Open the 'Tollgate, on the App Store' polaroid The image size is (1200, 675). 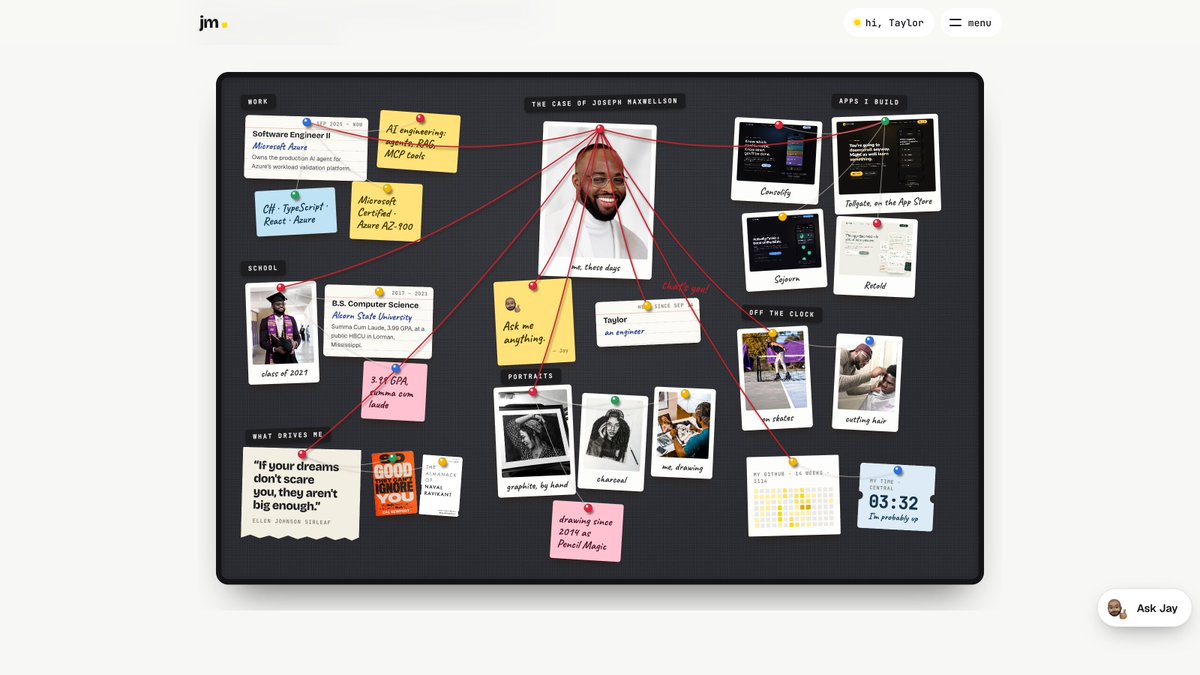click(x=886, y=164)
